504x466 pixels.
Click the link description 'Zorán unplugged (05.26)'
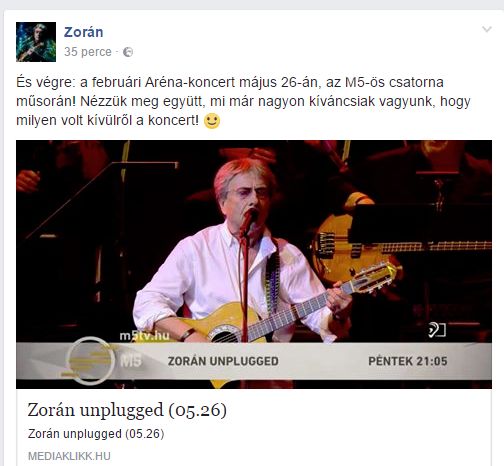click(x=96, y=434)
